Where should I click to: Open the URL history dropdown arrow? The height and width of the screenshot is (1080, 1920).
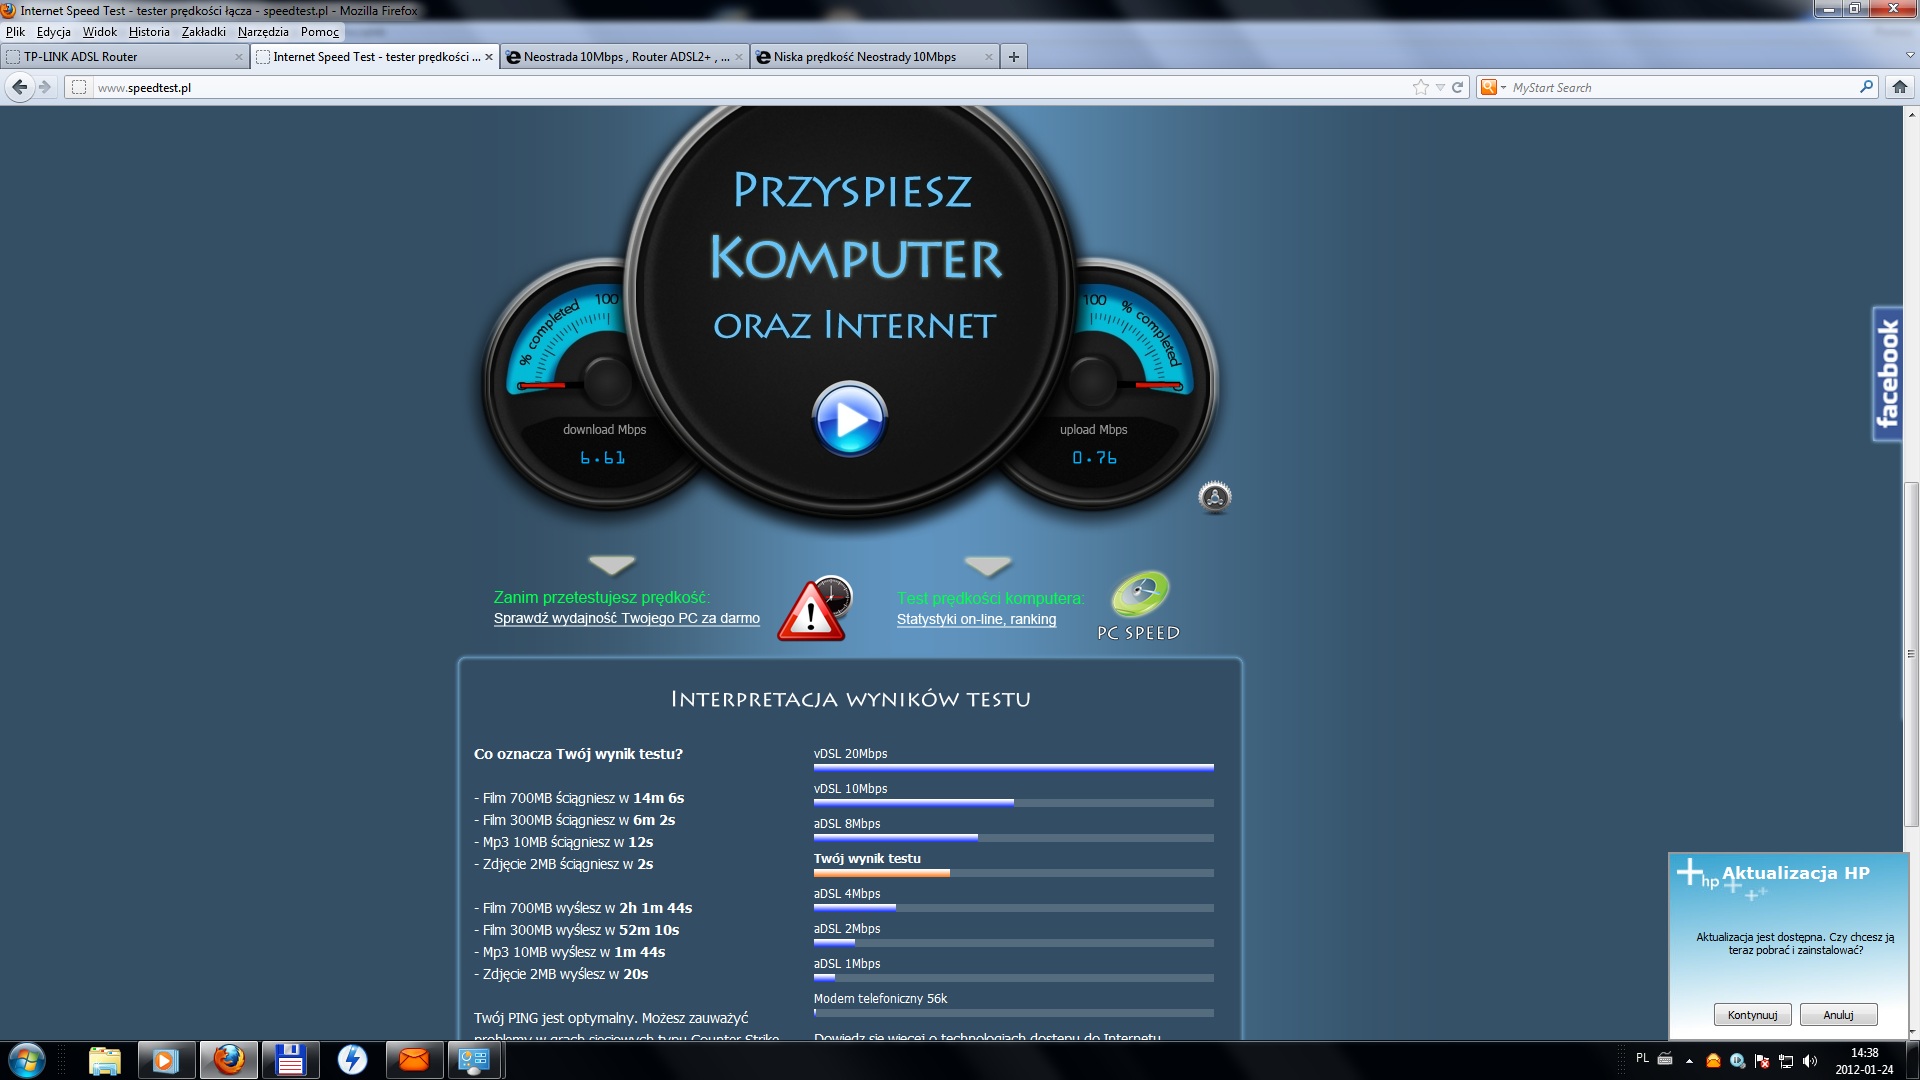click(1440, 87)
